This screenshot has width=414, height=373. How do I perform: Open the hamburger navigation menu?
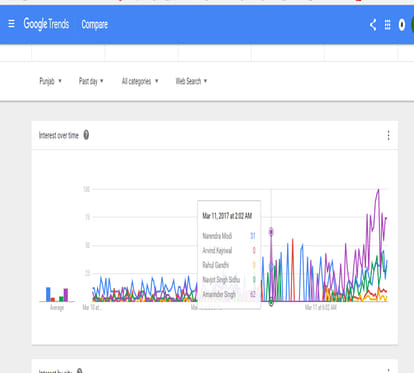(x=11, y=24)
